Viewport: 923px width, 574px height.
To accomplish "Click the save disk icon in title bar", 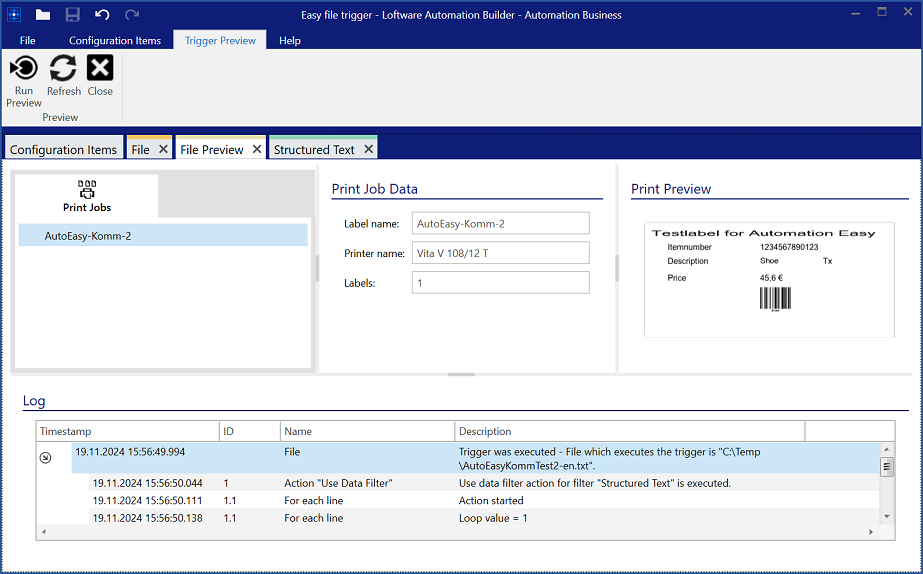I will click(72, 14).
